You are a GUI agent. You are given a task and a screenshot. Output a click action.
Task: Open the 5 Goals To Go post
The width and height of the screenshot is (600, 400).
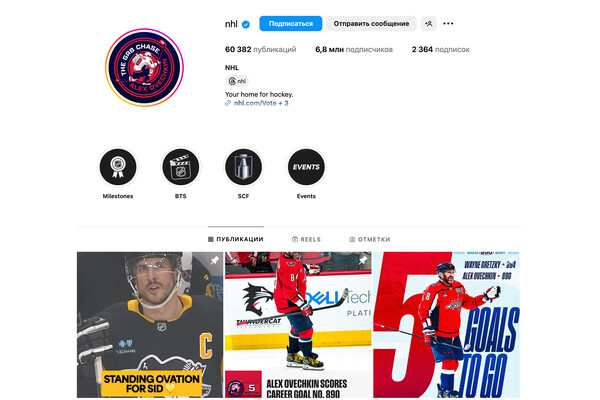[x=447, y=325]
